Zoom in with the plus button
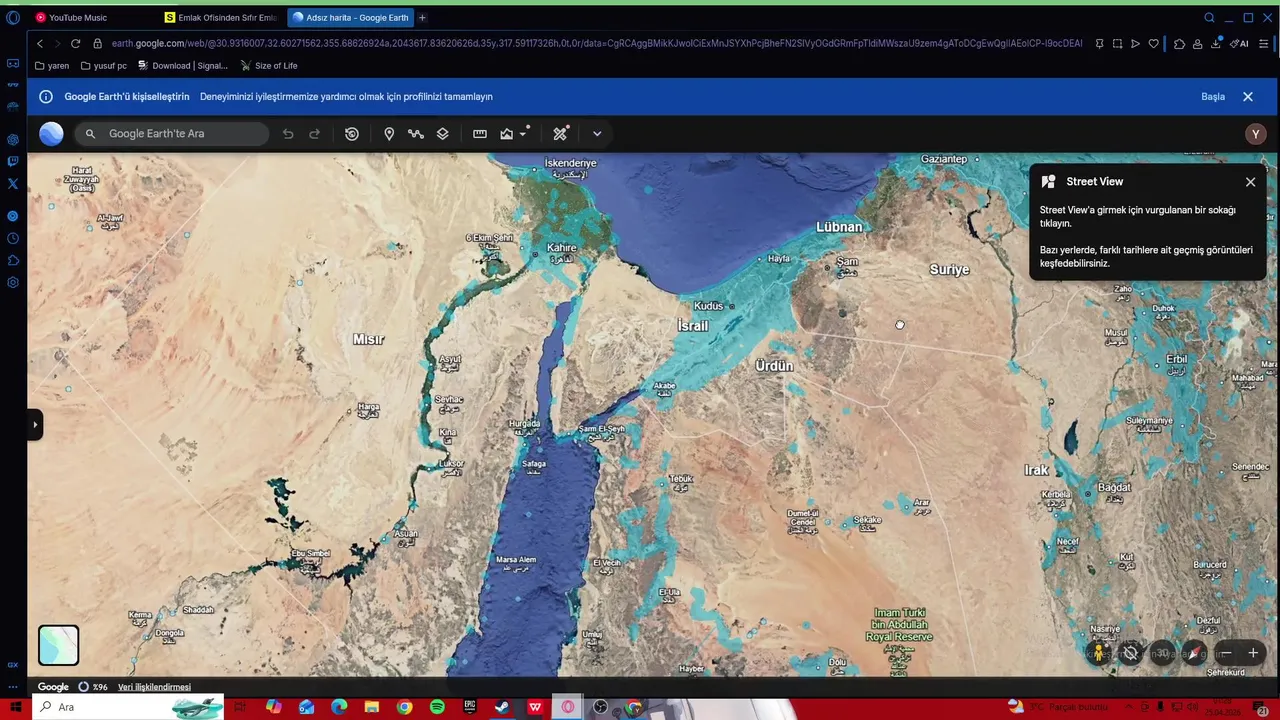Viewport: 1280px width, 720px height. 1253,653
